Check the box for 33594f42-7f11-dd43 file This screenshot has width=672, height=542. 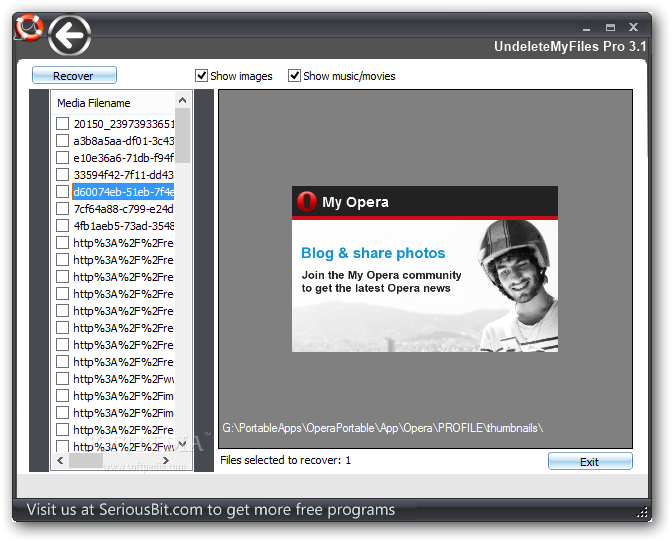[63, 175]
